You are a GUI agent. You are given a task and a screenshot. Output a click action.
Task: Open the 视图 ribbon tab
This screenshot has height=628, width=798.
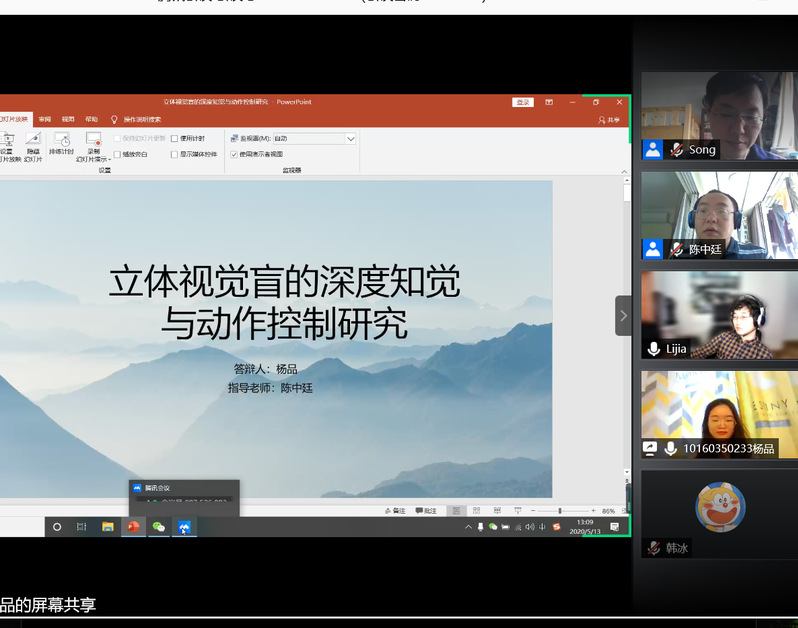click(68, 119)
